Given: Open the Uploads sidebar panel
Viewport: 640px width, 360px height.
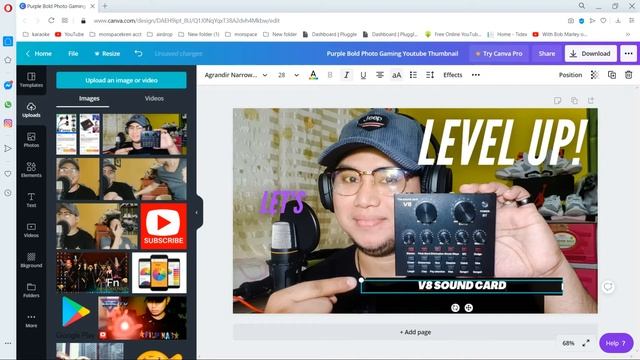Looking at the screenshot, I should tap(31, 110).
